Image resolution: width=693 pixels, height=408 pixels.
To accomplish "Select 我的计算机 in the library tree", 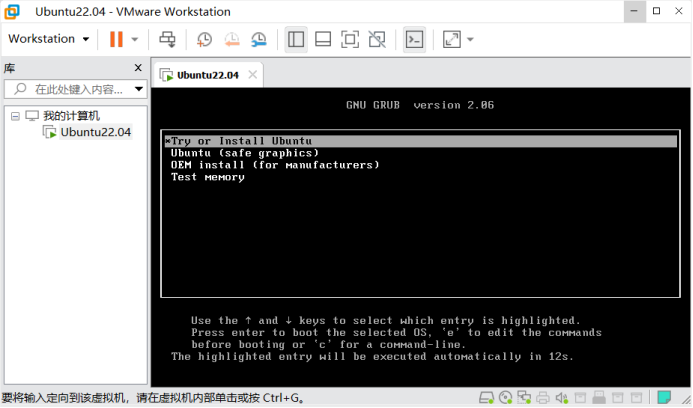I will pyautogui.click(x=71, y=116).
